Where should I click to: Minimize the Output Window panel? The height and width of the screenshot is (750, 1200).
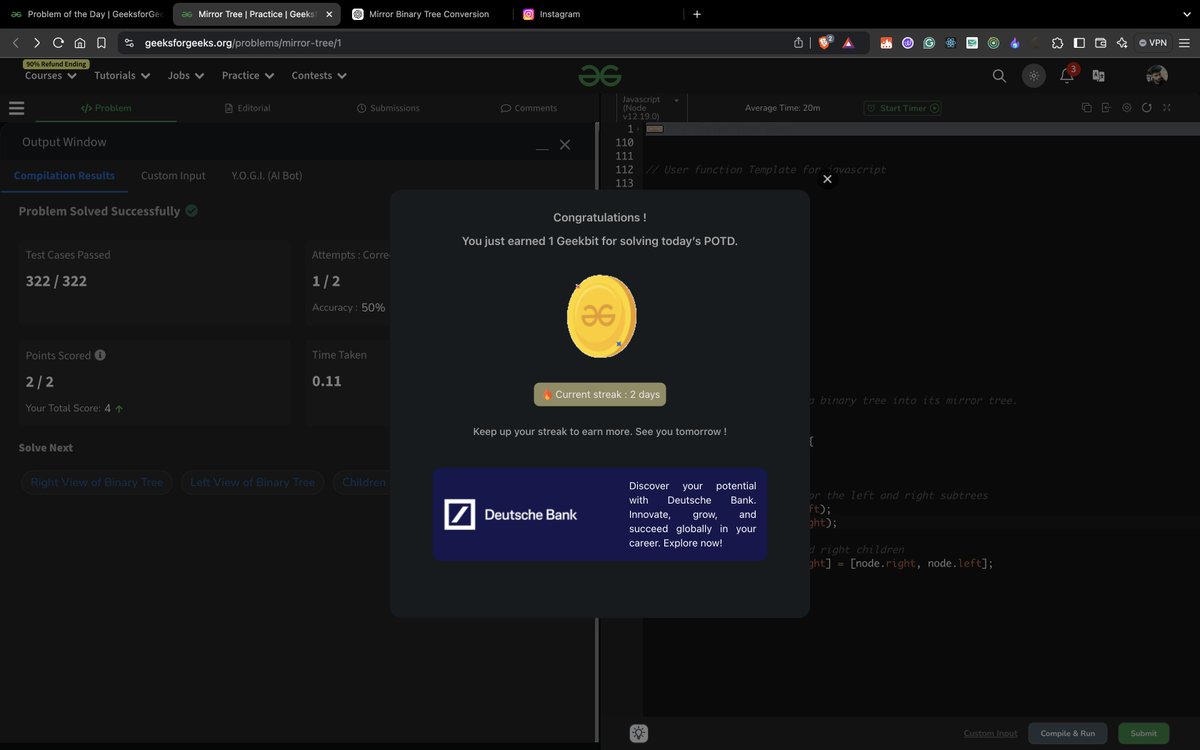click(x=541, y=145)
